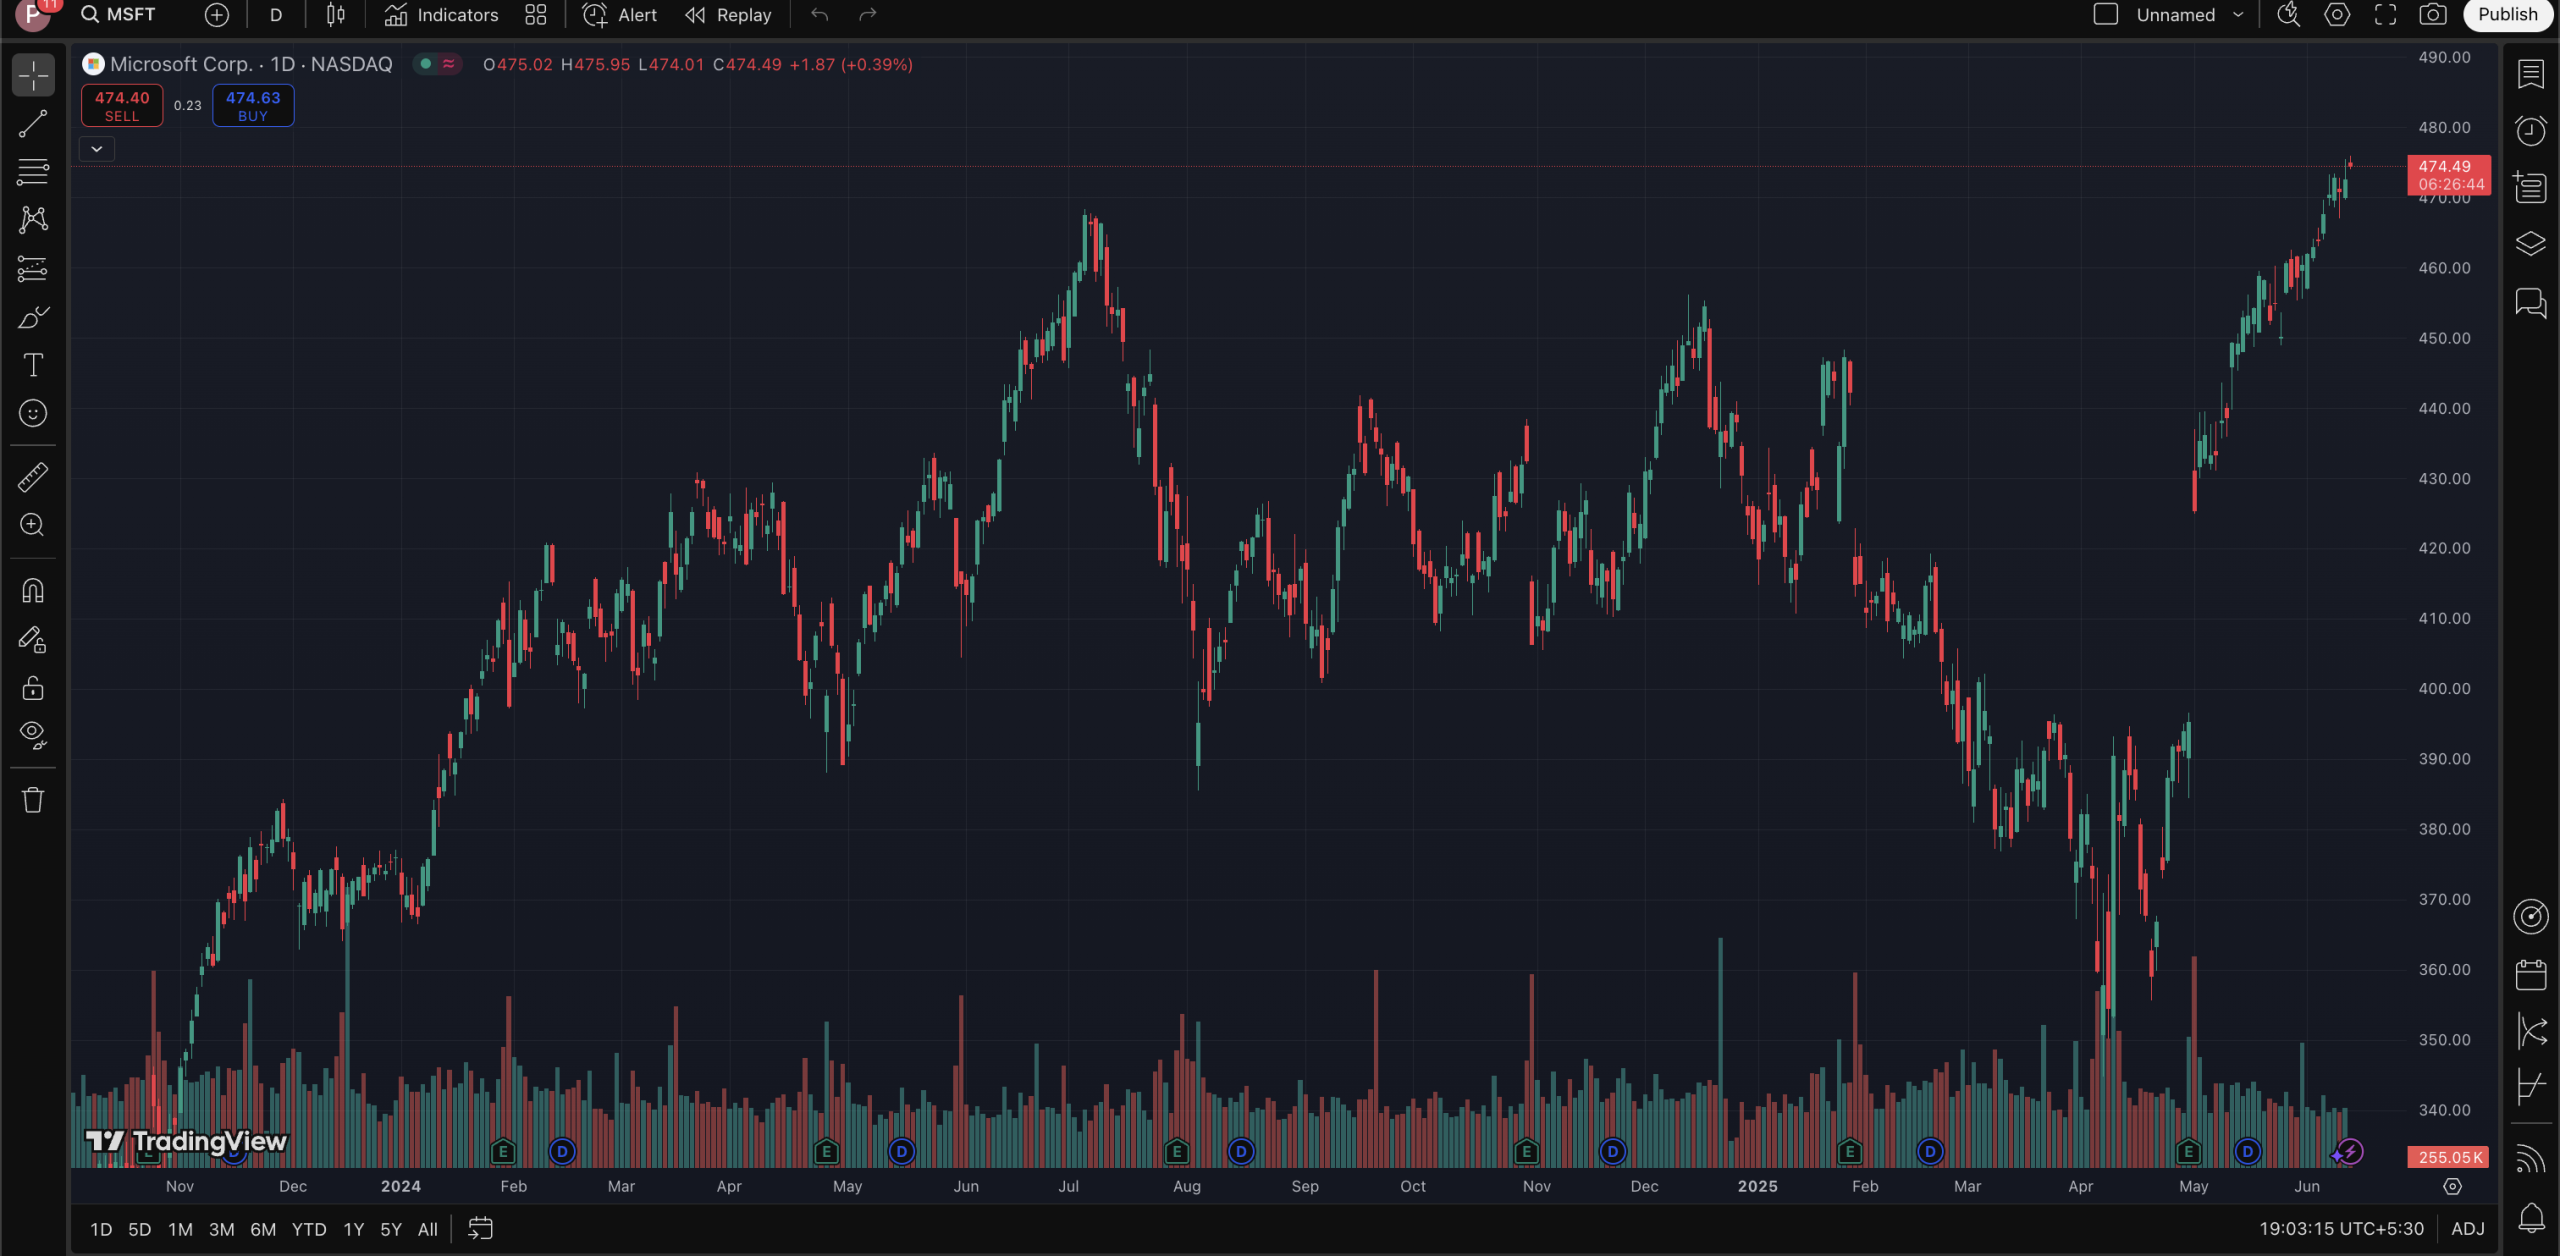Toggle ADJ dividend adjustment
Viewport: 2560px width, 1256px height.
(2468, 1229)
